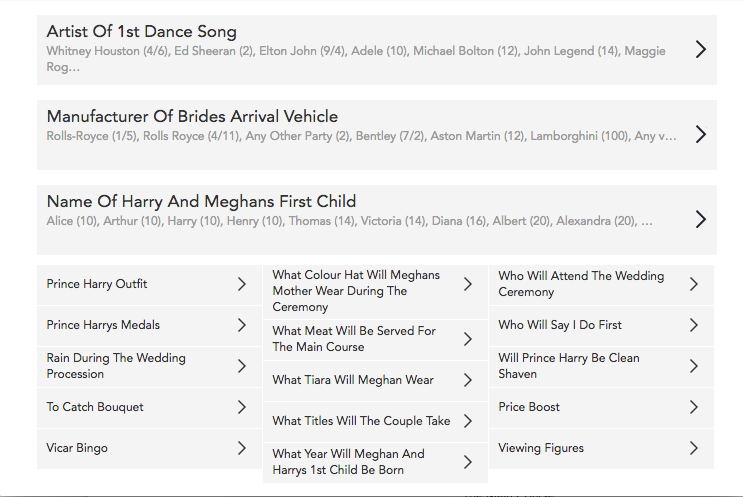743x497 pixels.
Task: Click arrow for Rain During The Wedding Procession
Action: coord(242,366)
